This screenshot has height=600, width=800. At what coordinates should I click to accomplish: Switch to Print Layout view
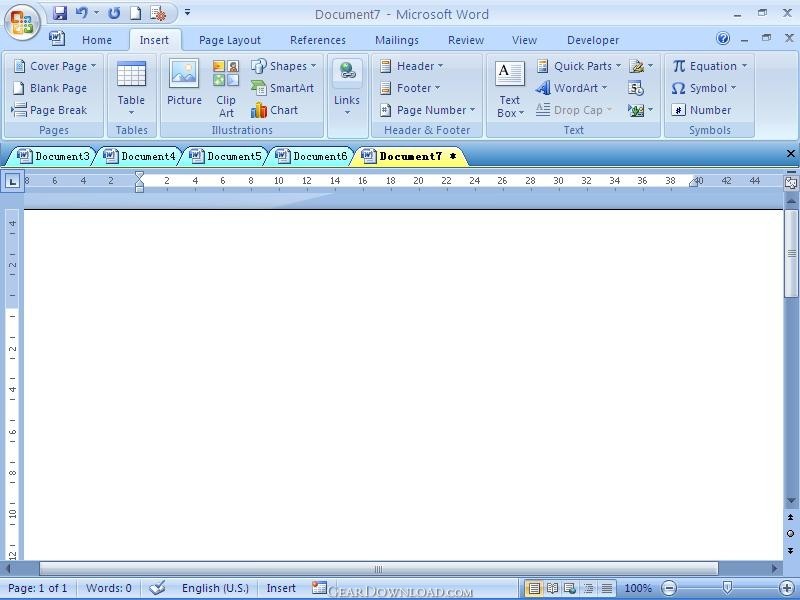[x=533, y=588]
